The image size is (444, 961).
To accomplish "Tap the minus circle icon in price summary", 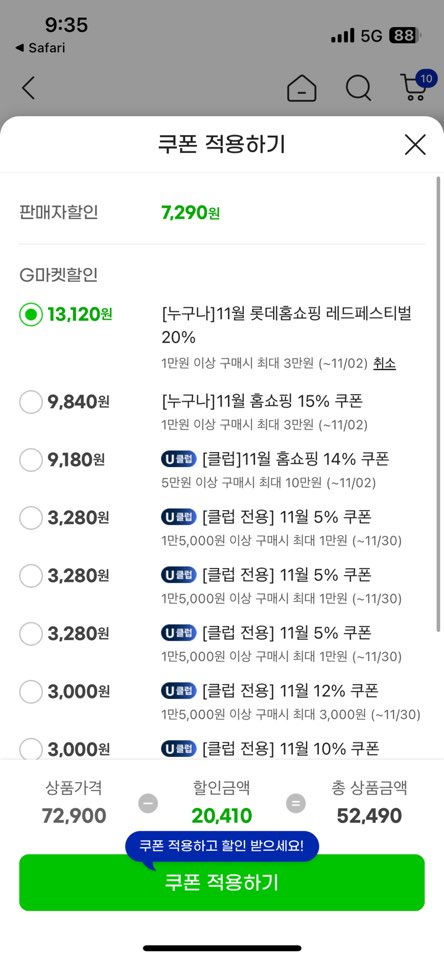I will tap(148, 803).
